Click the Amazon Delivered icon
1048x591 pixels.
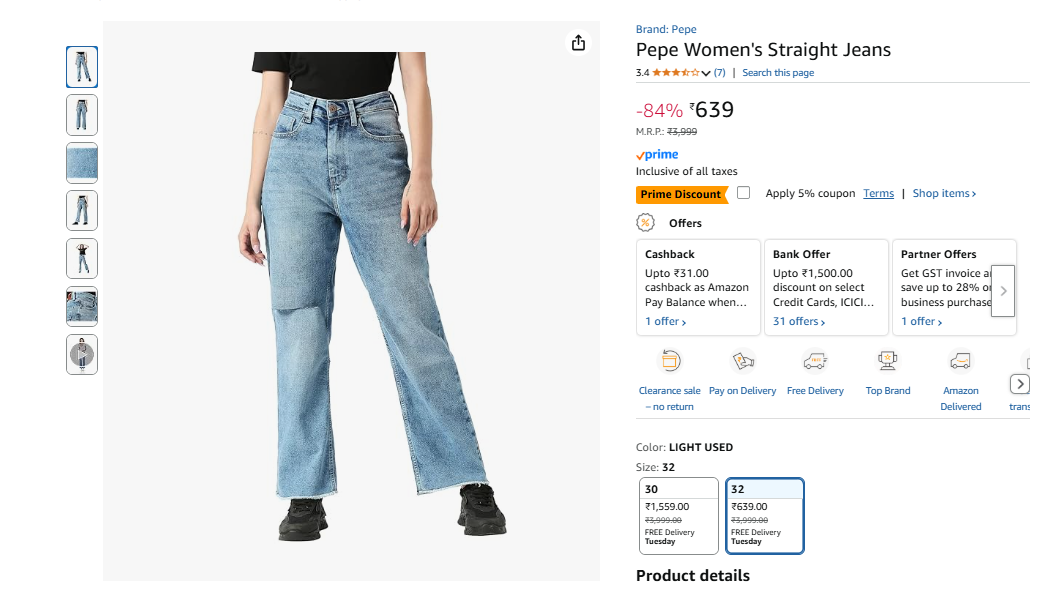coord(960,361)
